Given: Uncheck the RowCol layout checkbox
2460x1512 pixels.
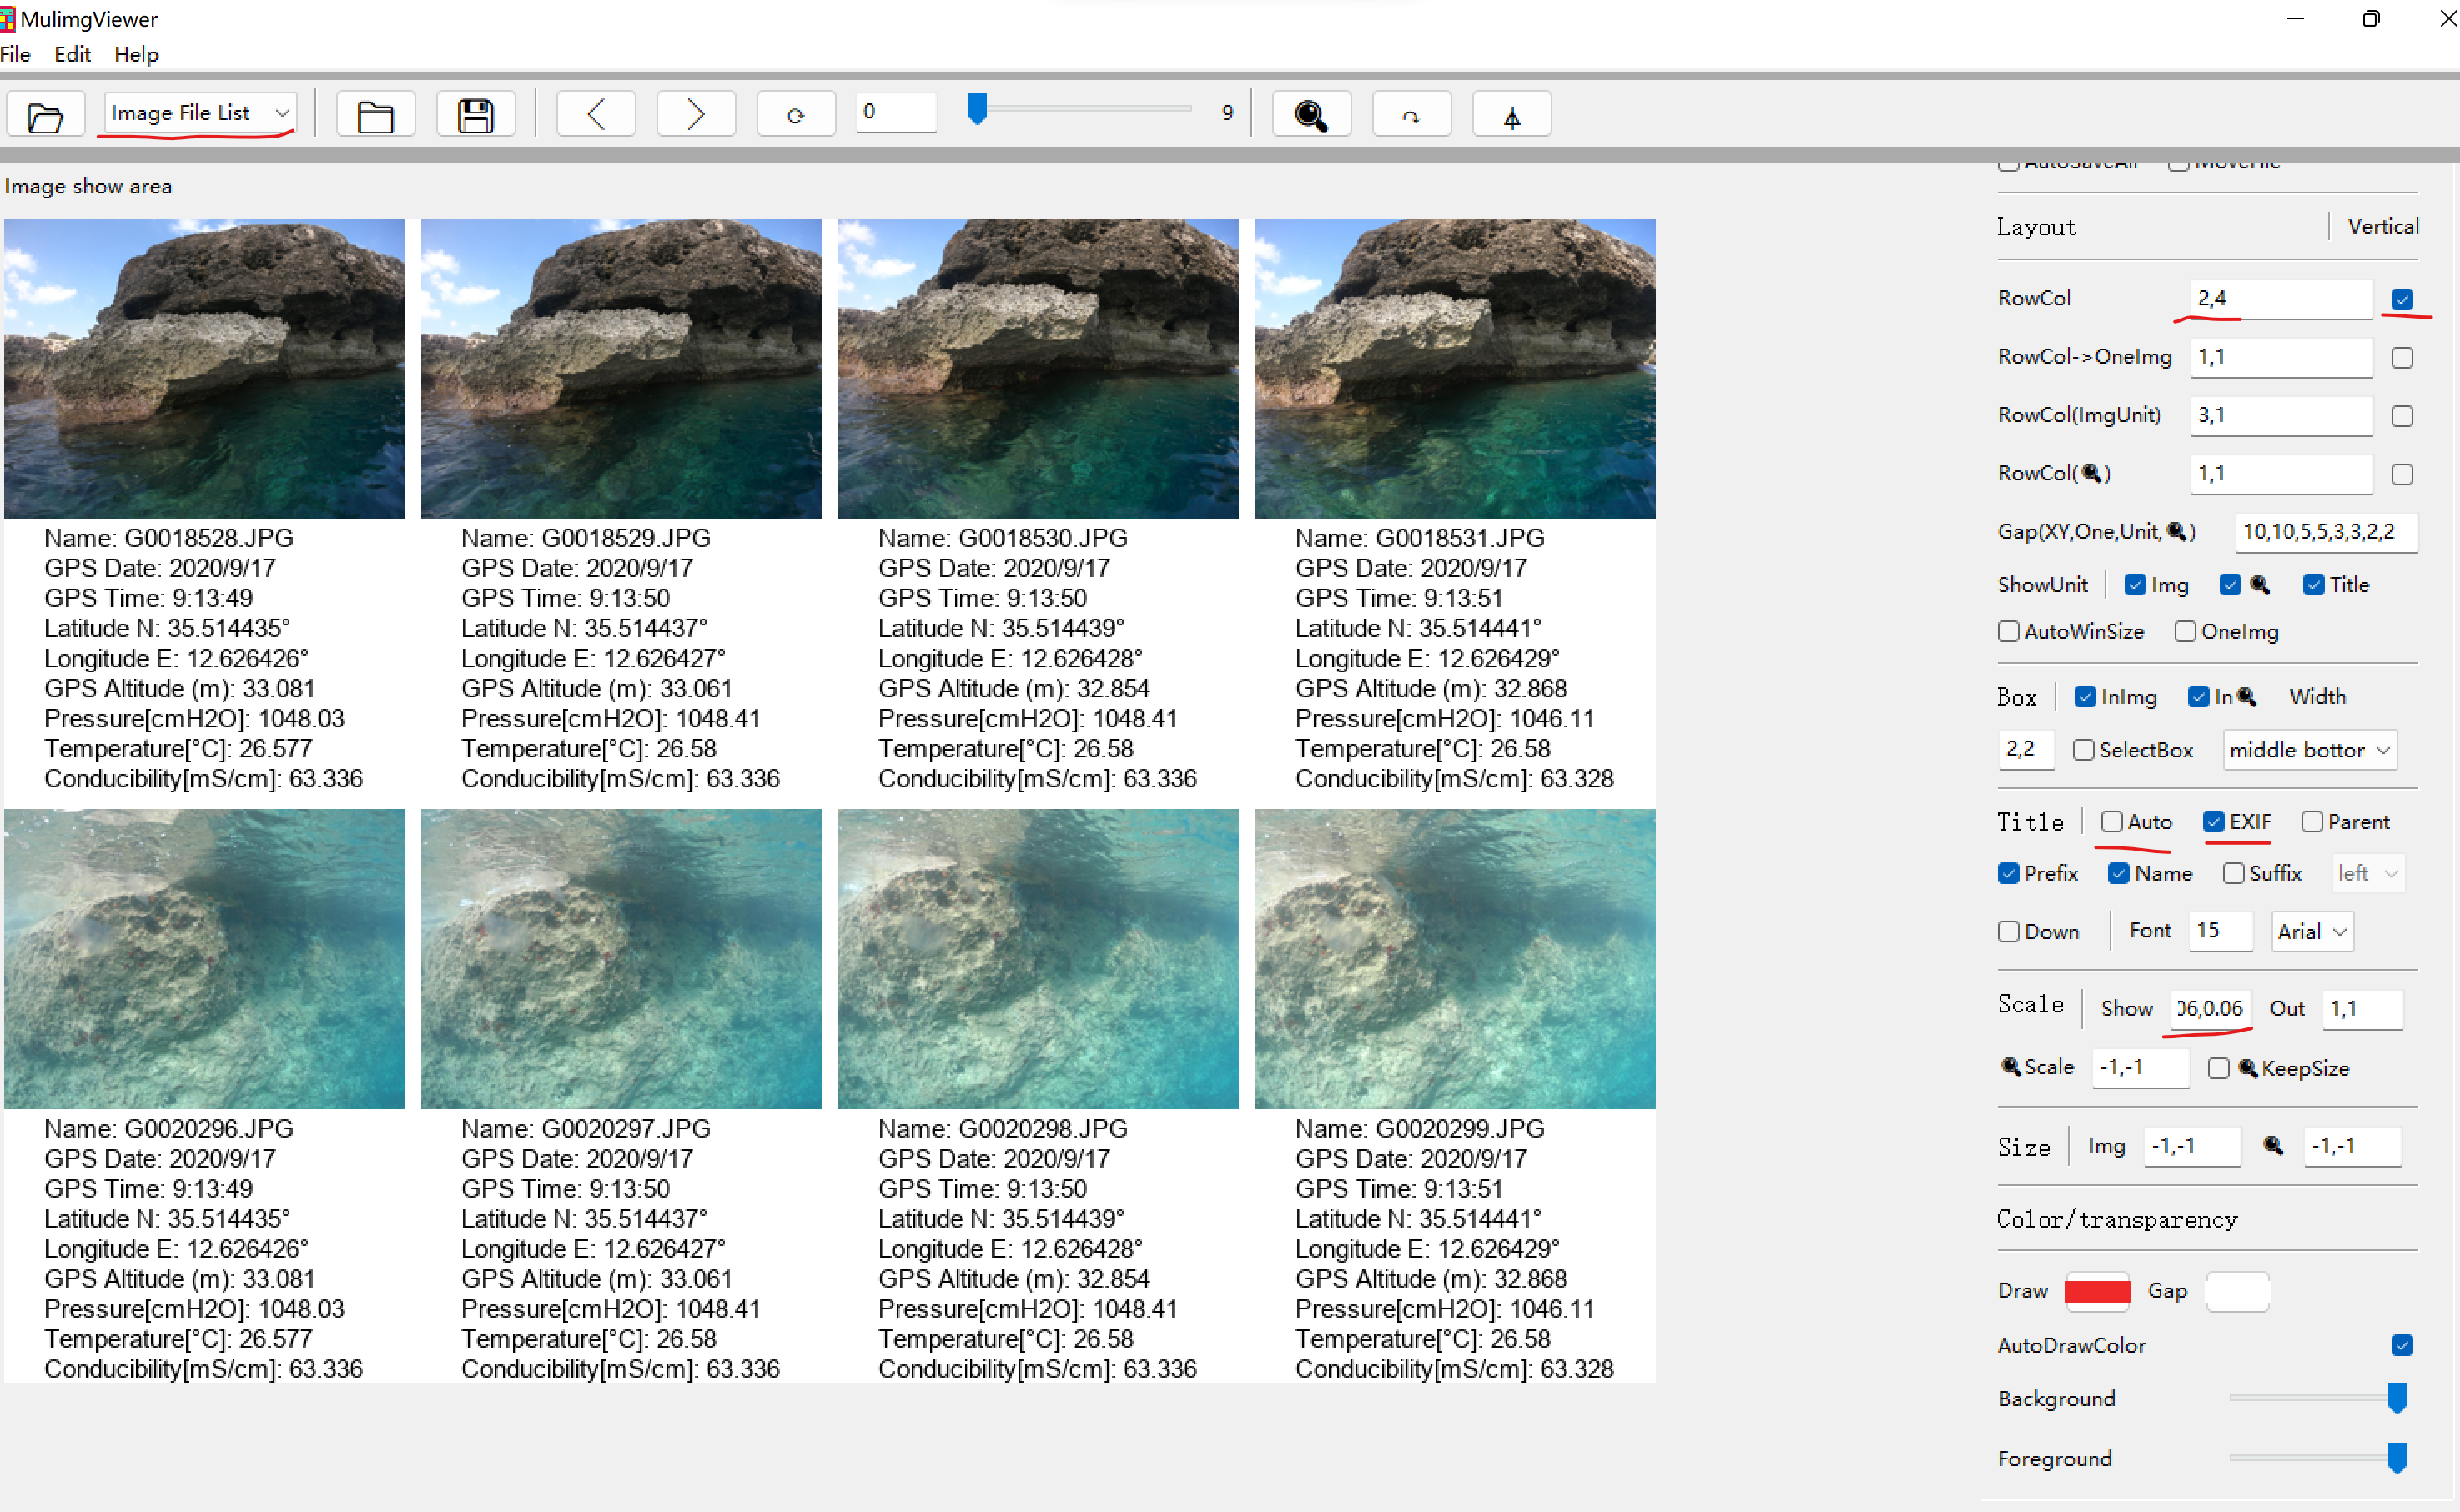Looking at the screenshot, I should (x=2403, y=298).
